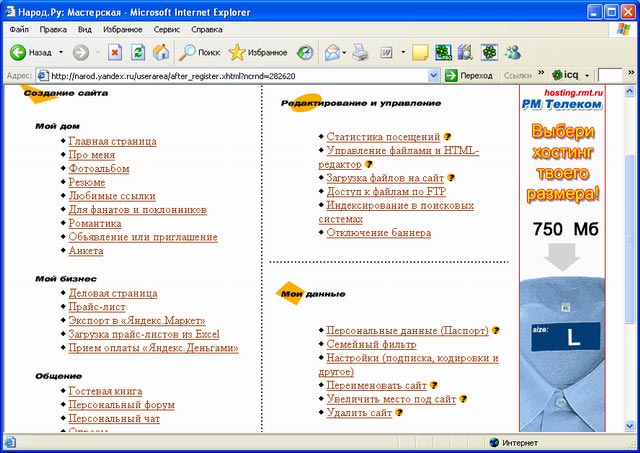This screenshot has width=640, height=453.
Task: Open the Edit button dropdown arrow
Action: 403,52
